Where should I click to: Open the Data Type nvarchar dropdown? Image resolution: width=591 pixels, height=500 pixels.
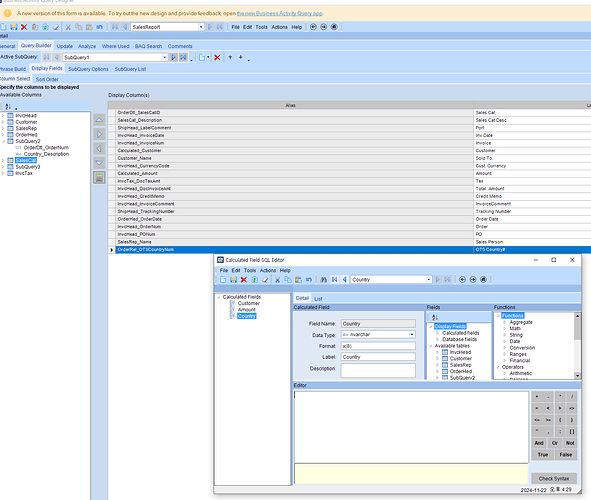click(412, 335)
